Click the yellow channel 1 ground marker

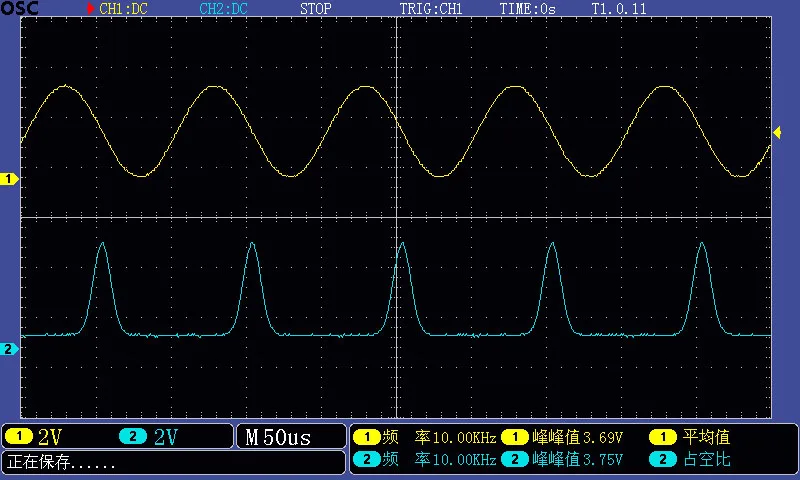[x=9, y=179]
